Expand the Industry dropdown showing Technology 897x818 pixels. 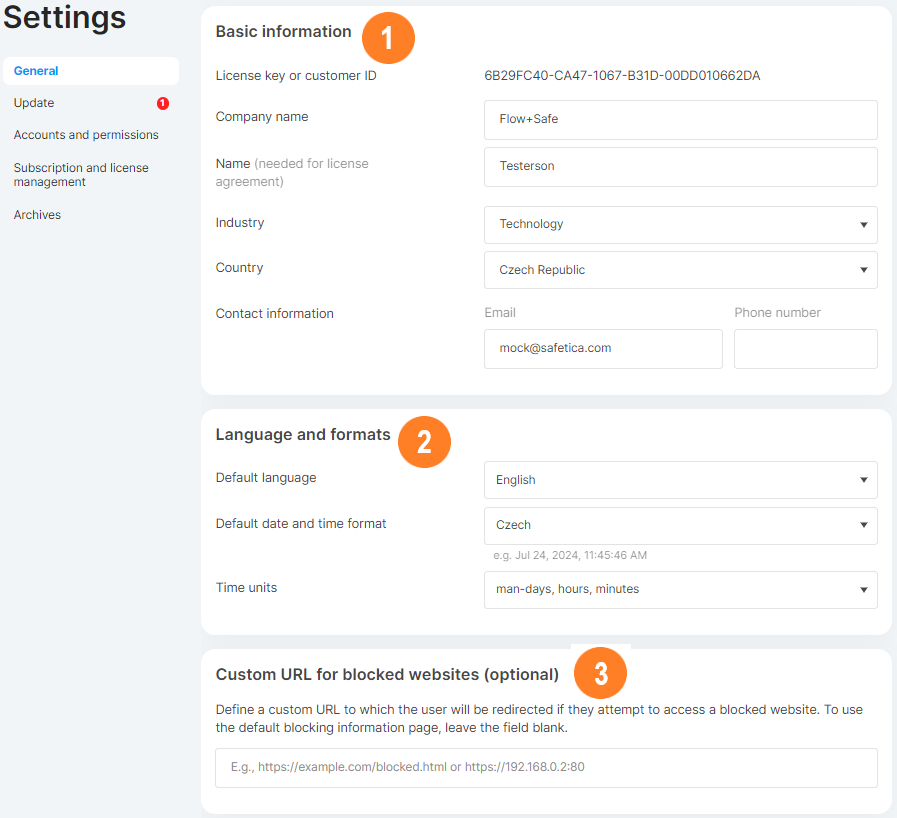(680, 225)
